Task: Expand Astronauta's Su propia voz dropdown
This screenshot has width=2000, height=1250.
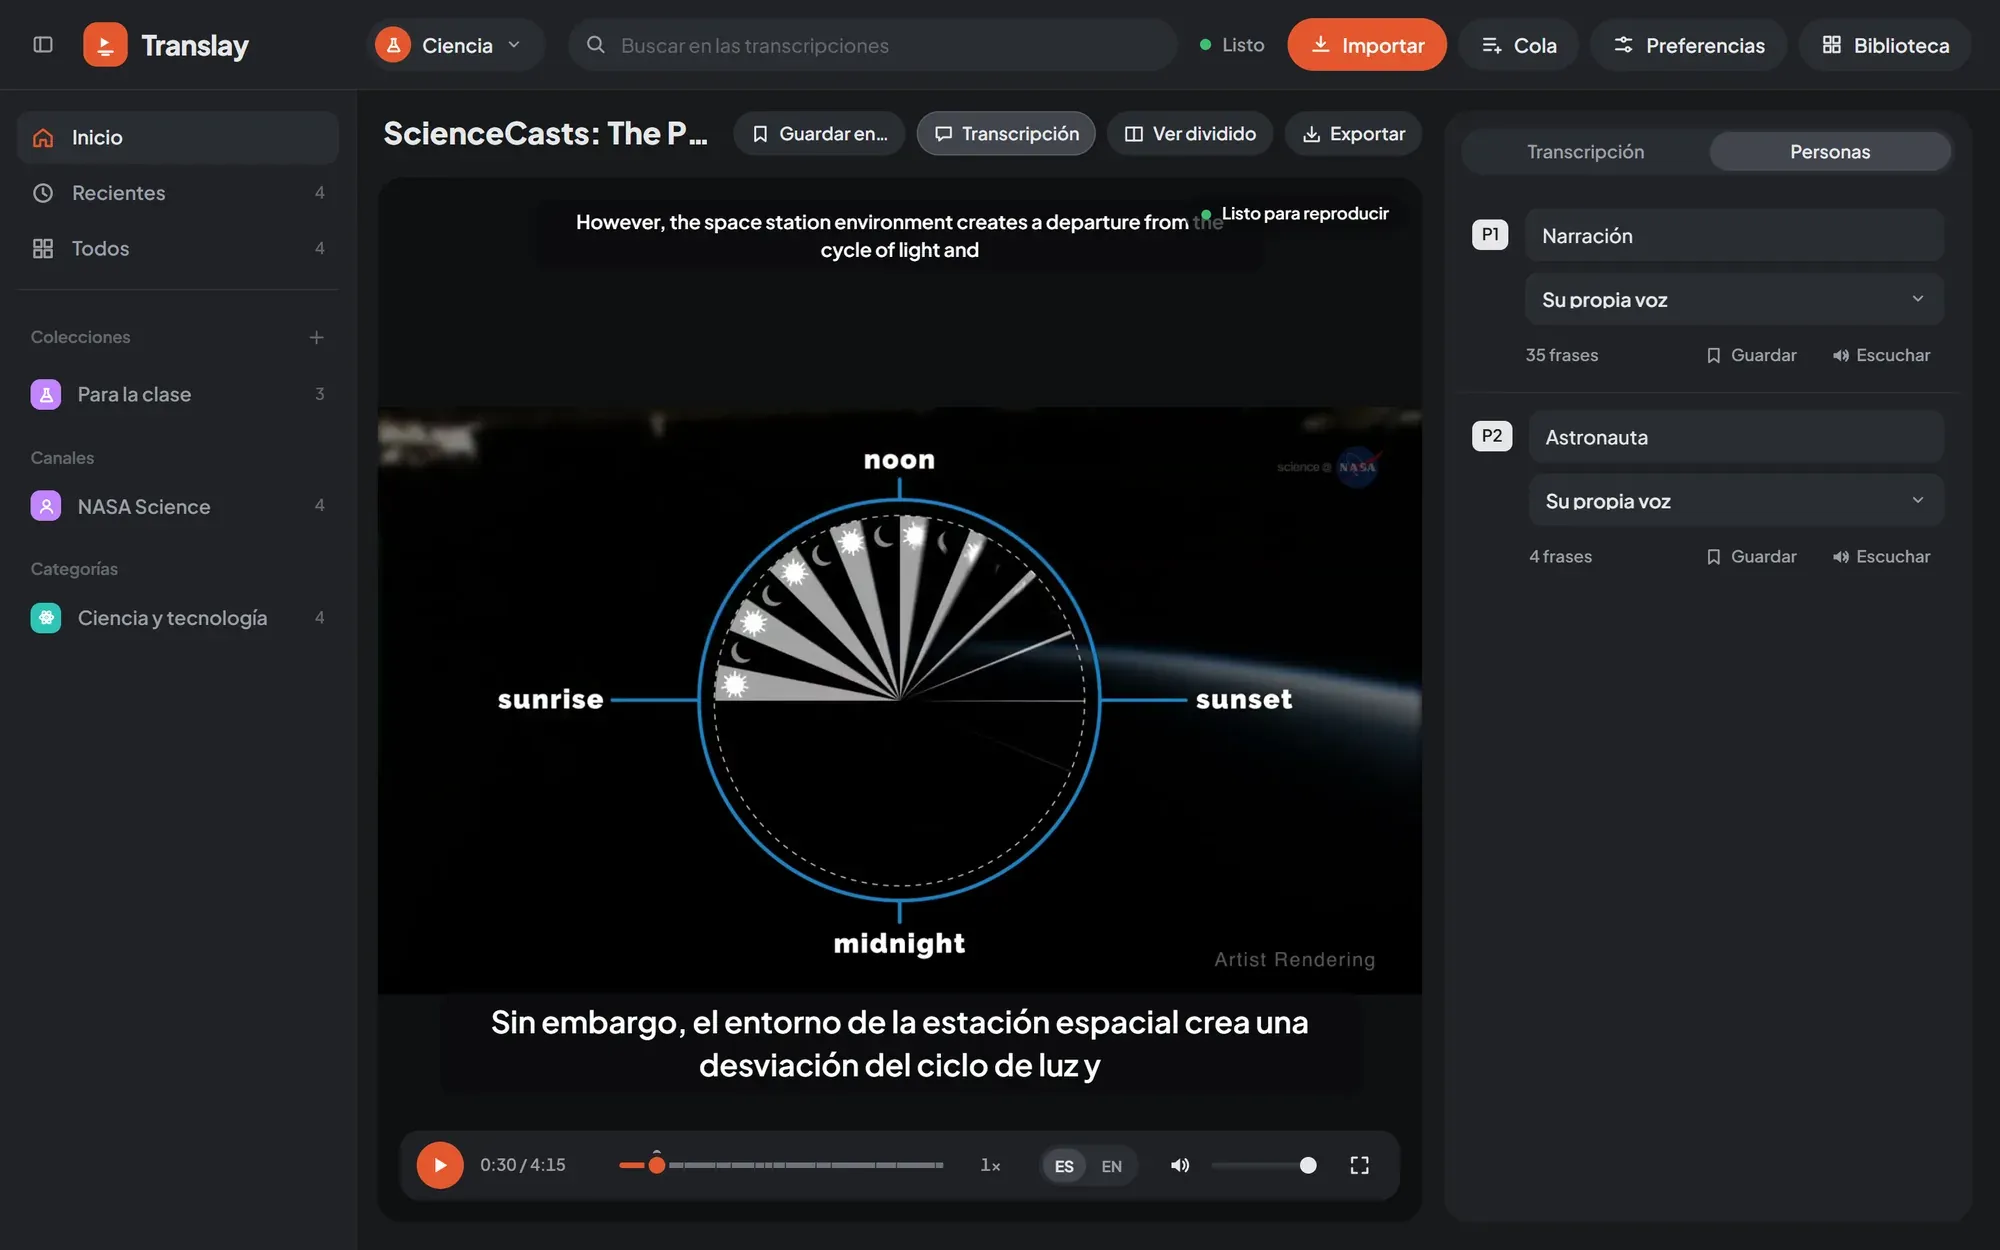Action: [x=1736, y=501]
